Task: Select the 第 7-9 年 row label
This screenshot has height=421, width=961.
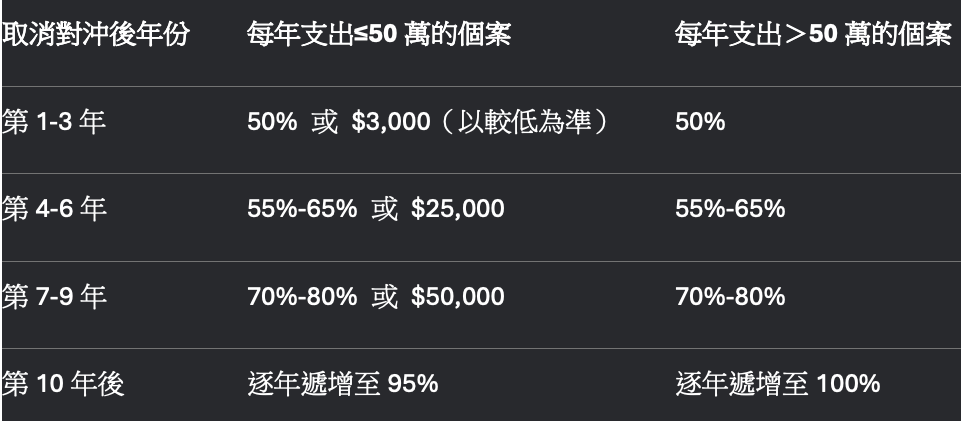Action: point(54,297)
